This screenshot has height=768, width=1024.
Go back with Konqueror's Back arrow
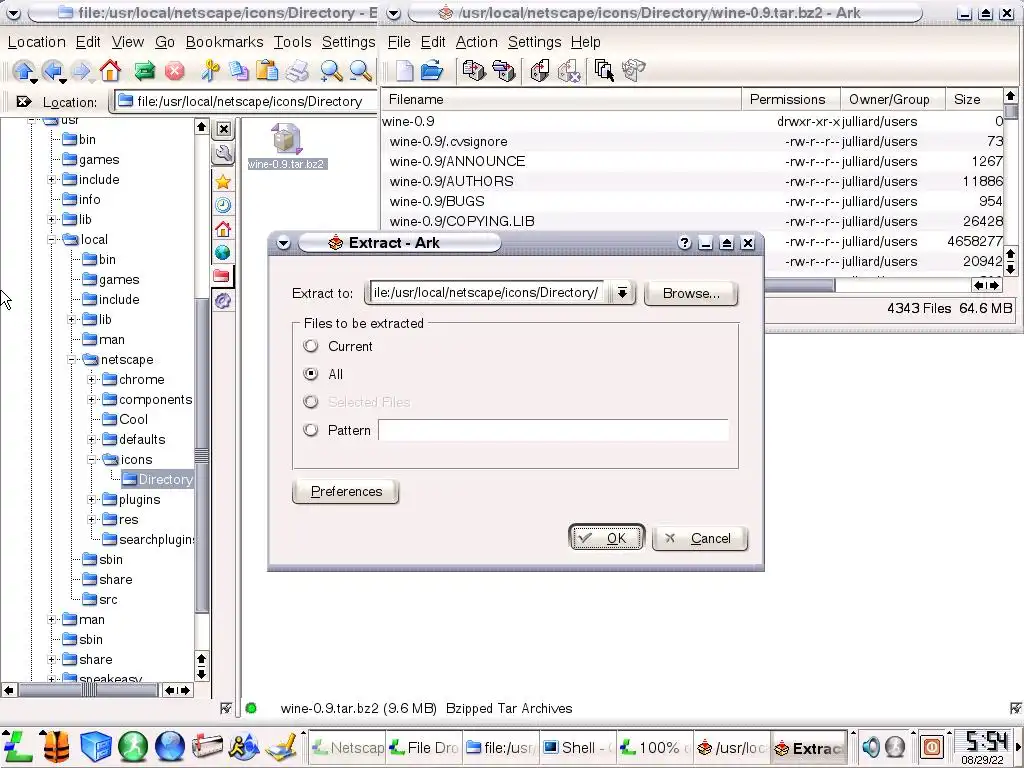pos(54,71)
